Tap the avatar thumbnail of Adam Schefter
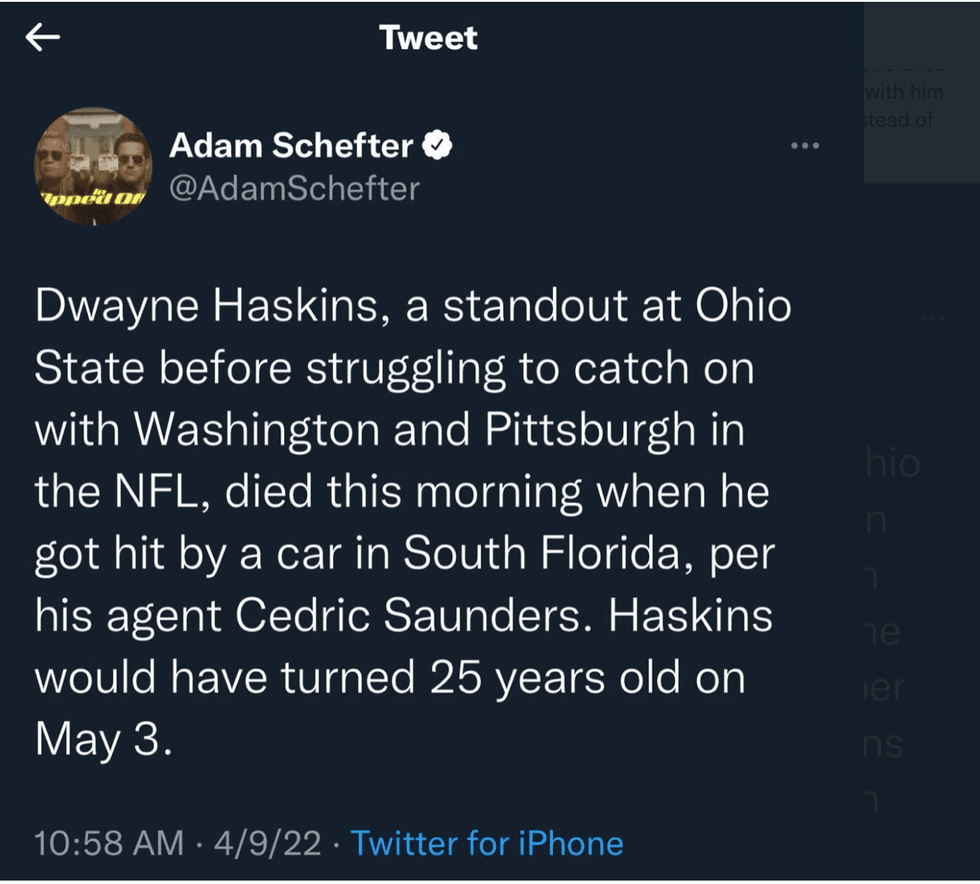Viewport: 980px width, 884px height. [x=92, y=164]
